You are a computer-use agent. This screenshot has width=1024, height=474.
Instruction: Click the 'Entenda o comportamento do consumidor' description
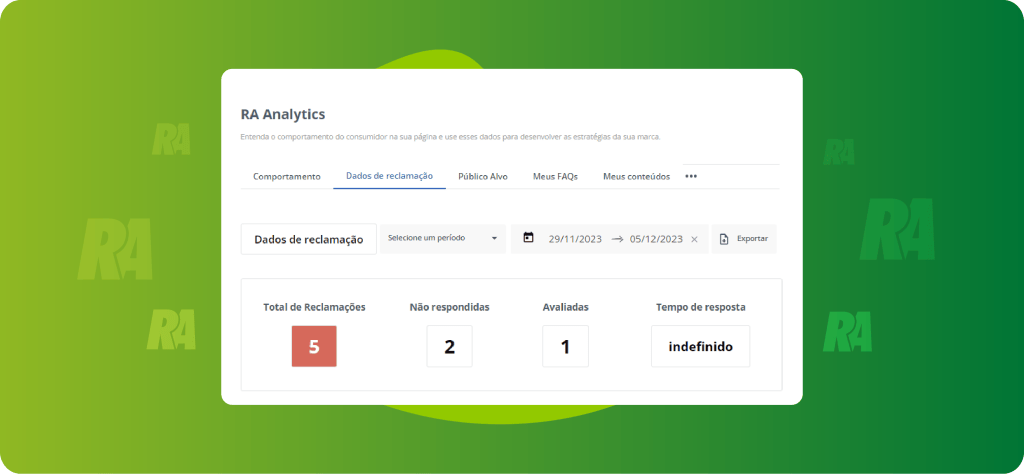pyautogui.click(x=451, y=138)
